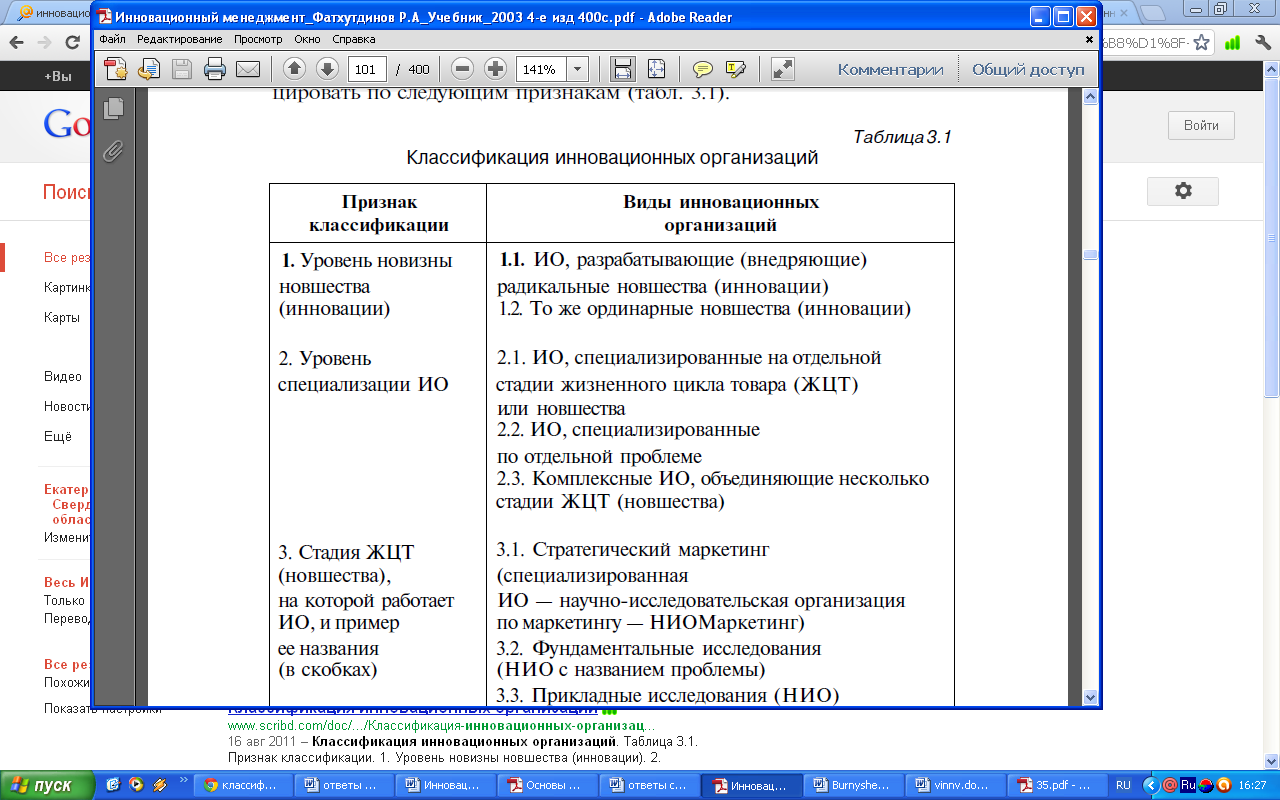This screenshot has width=1280, height=800.
Task: Click heading 'Классификация инновационных организаций'
Action: (612, 158)
